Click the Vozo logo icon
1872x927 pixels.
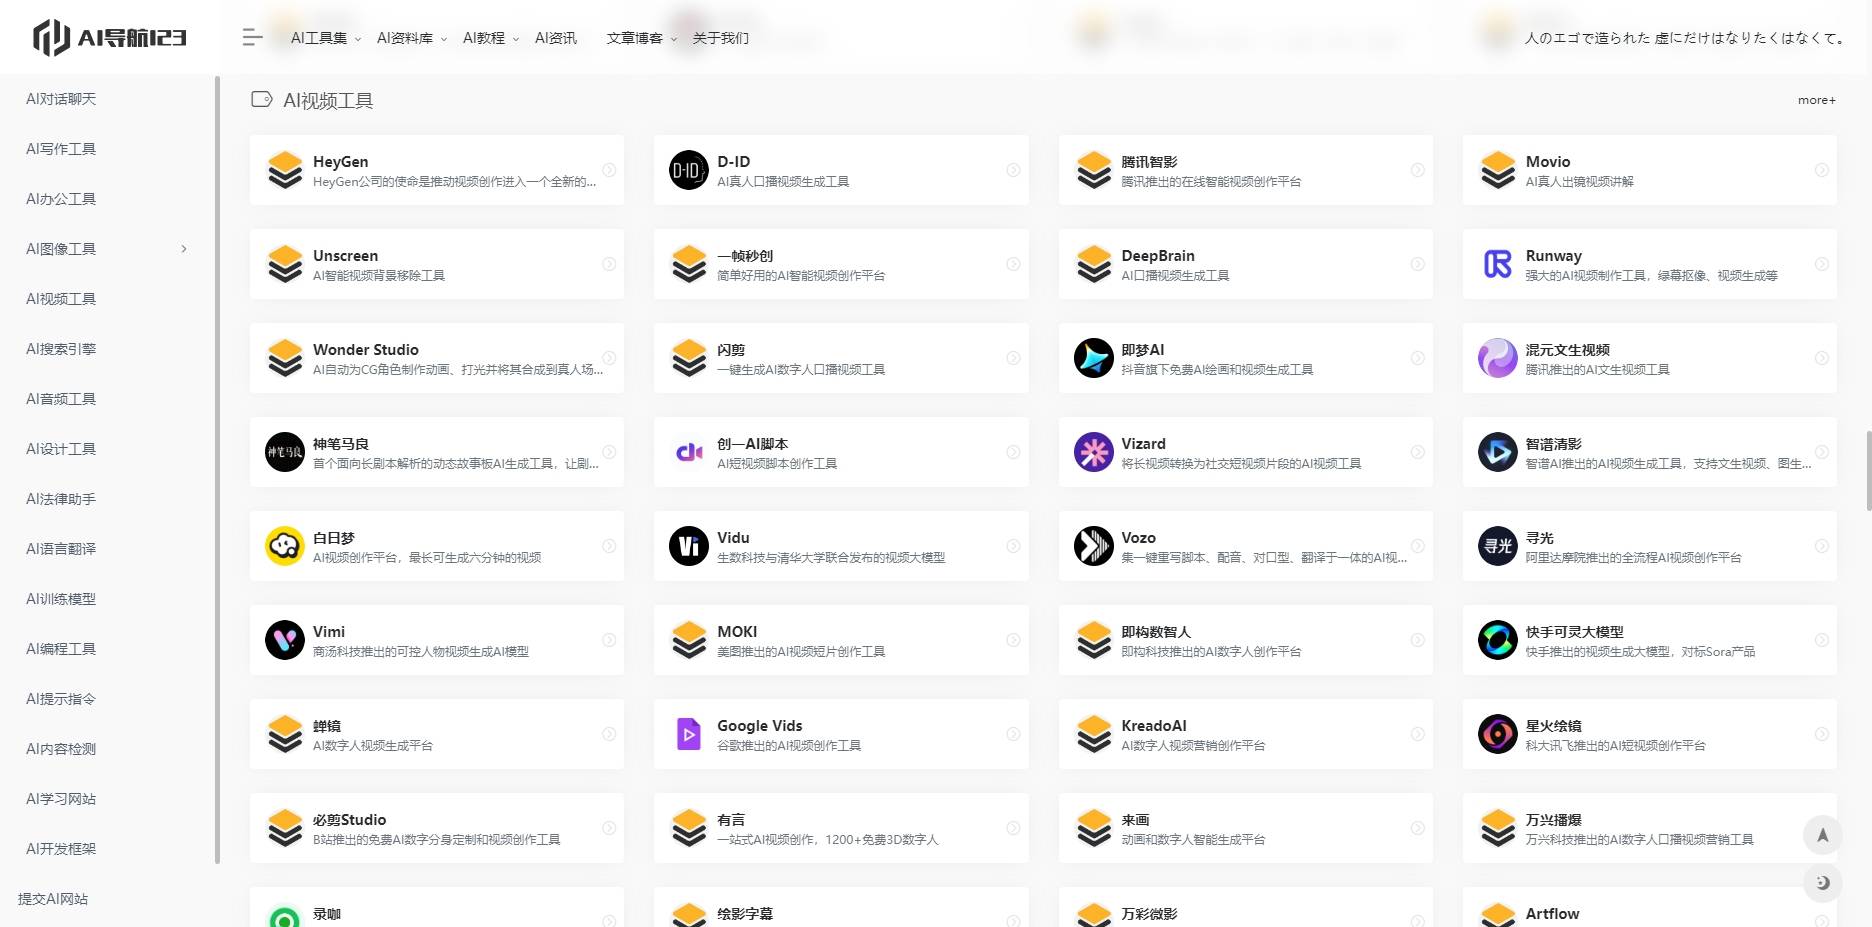[x=1094, y=546]
